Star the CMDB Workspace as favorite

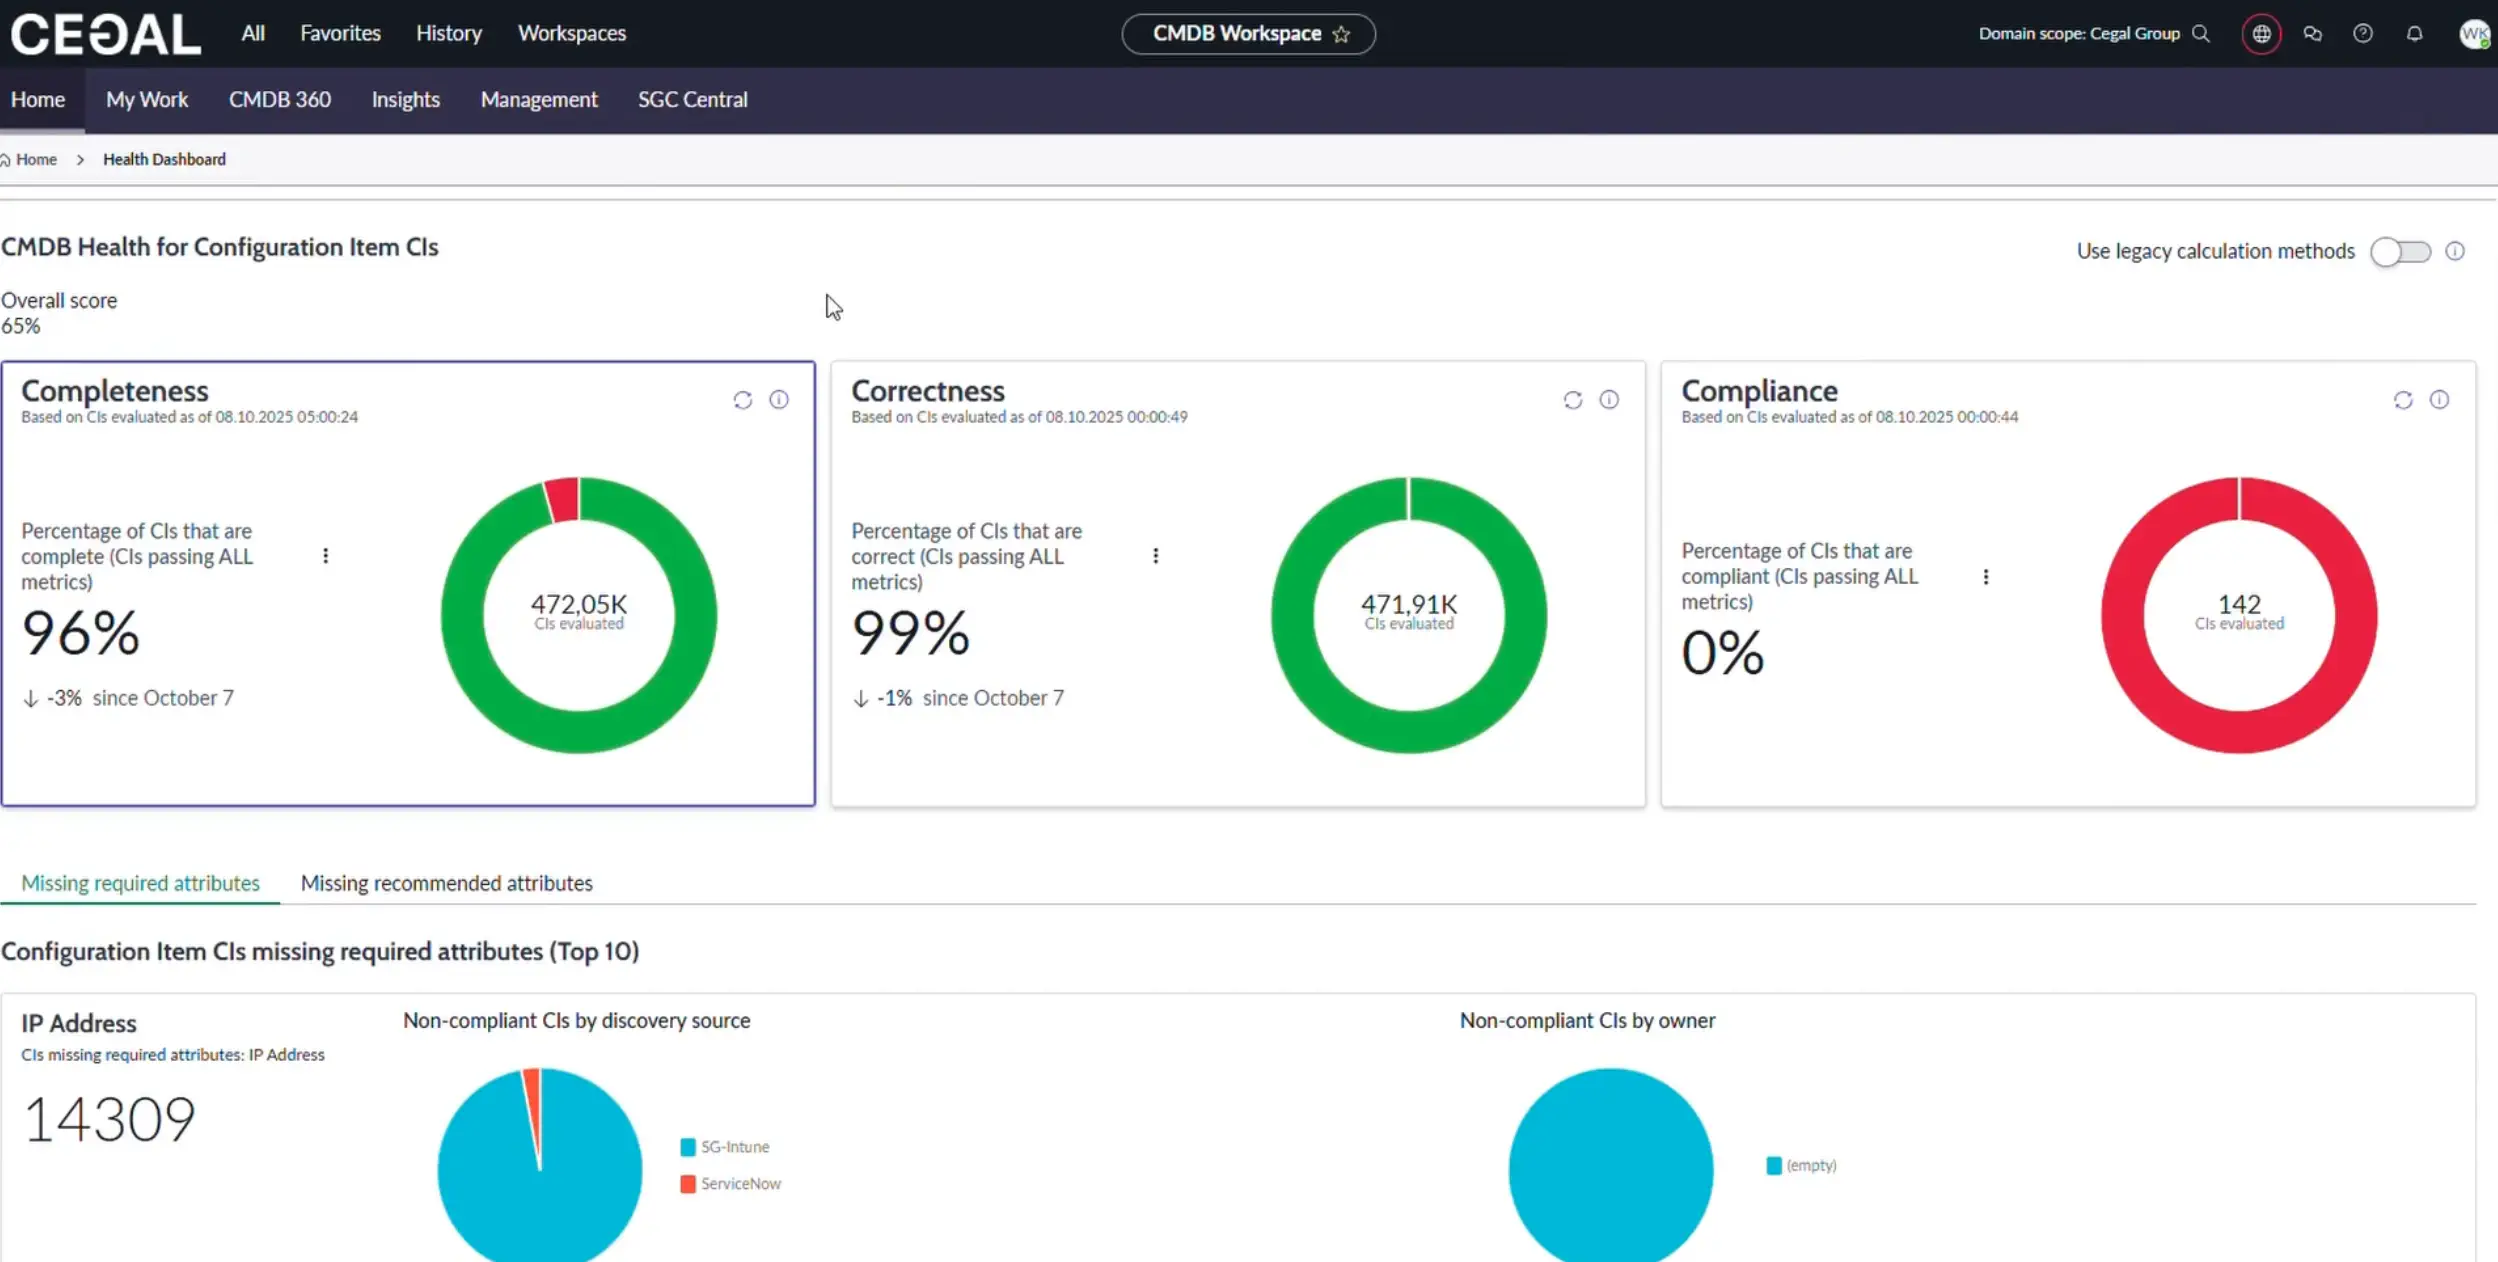[x=1342, y=35]
